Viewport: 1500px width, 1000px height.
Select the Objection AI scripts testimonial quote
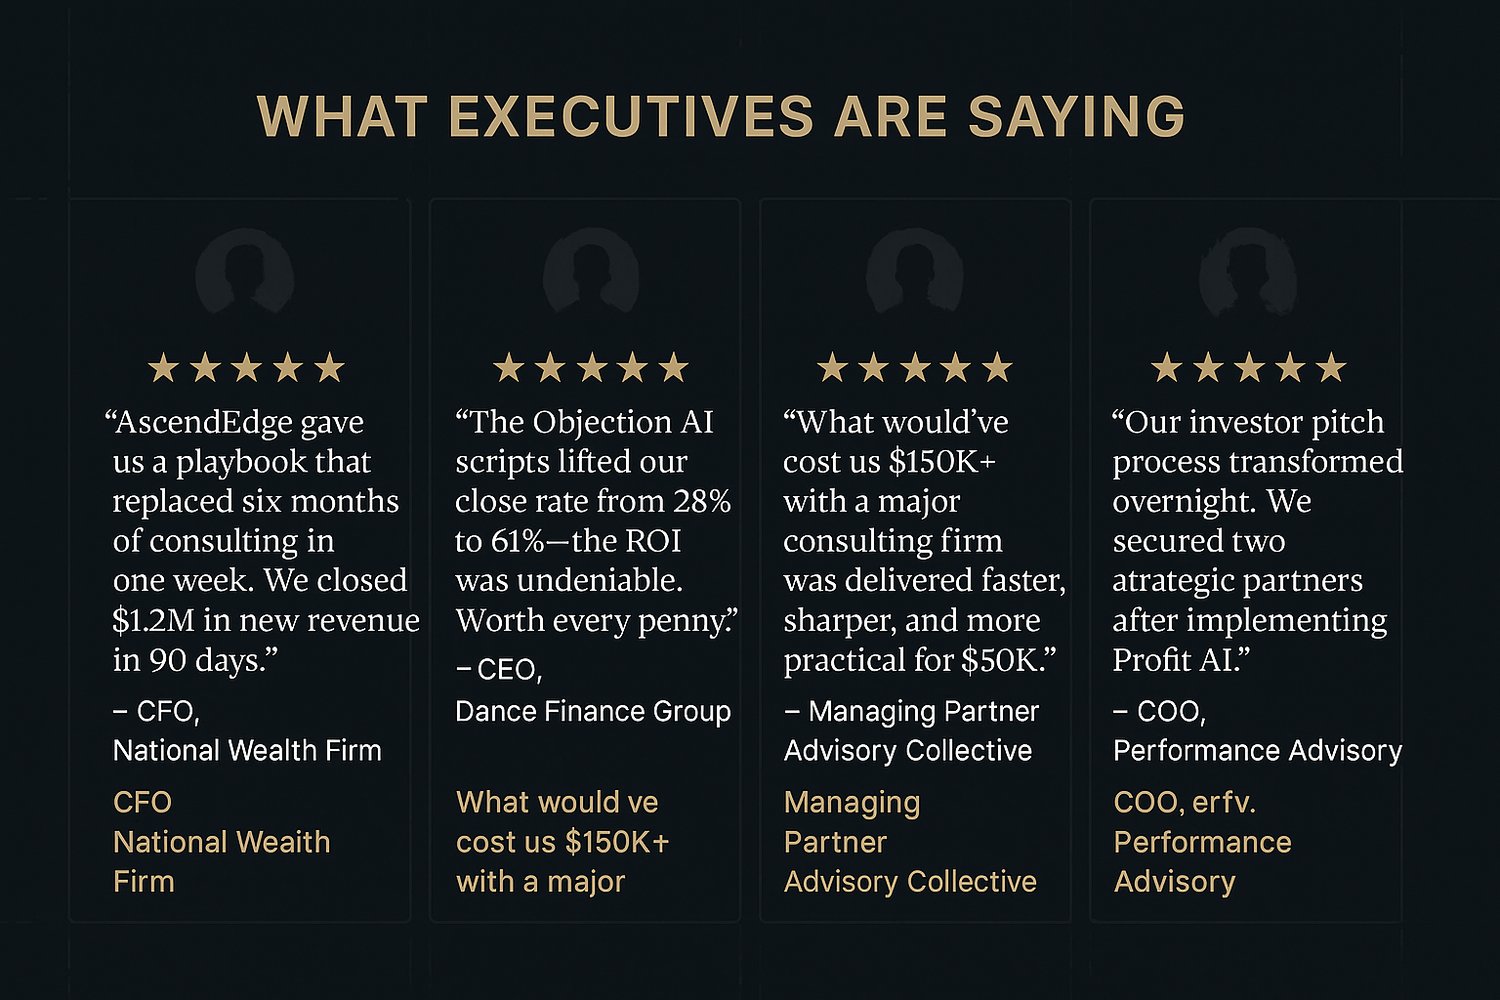[x=592, y=521]
